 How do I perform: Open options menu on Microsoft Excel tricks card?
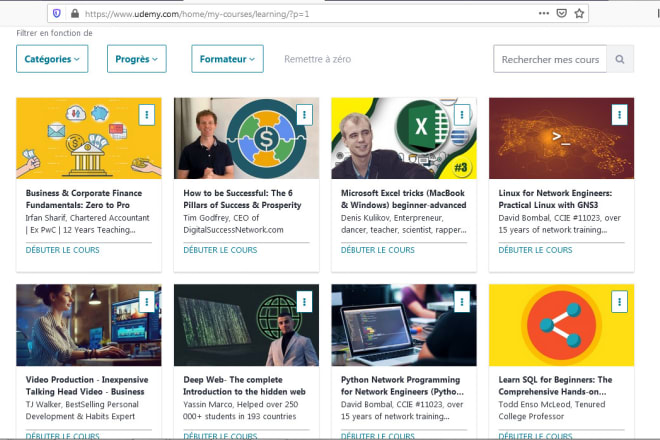point(462,115)
